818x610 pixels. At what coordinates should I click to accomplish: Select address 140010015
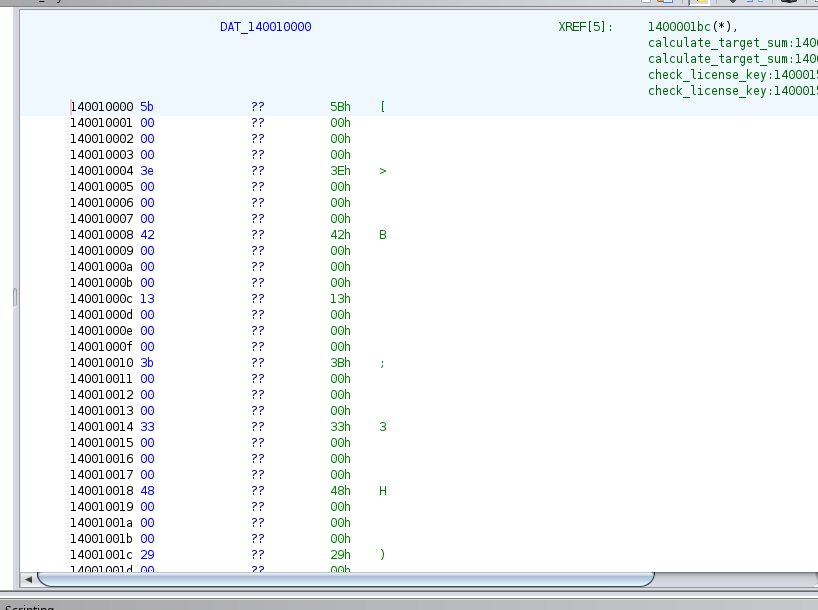[x=102, y=443]
